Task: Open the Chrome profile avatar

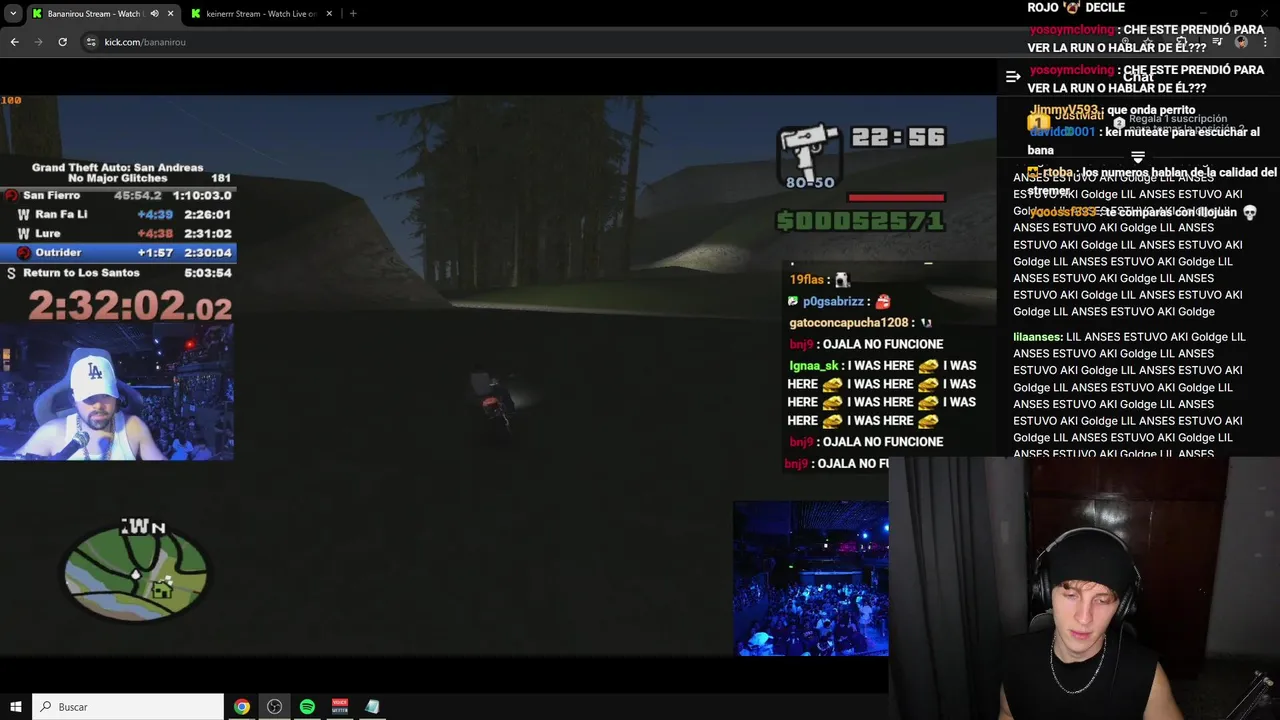Action: (x=1241, y=42)
